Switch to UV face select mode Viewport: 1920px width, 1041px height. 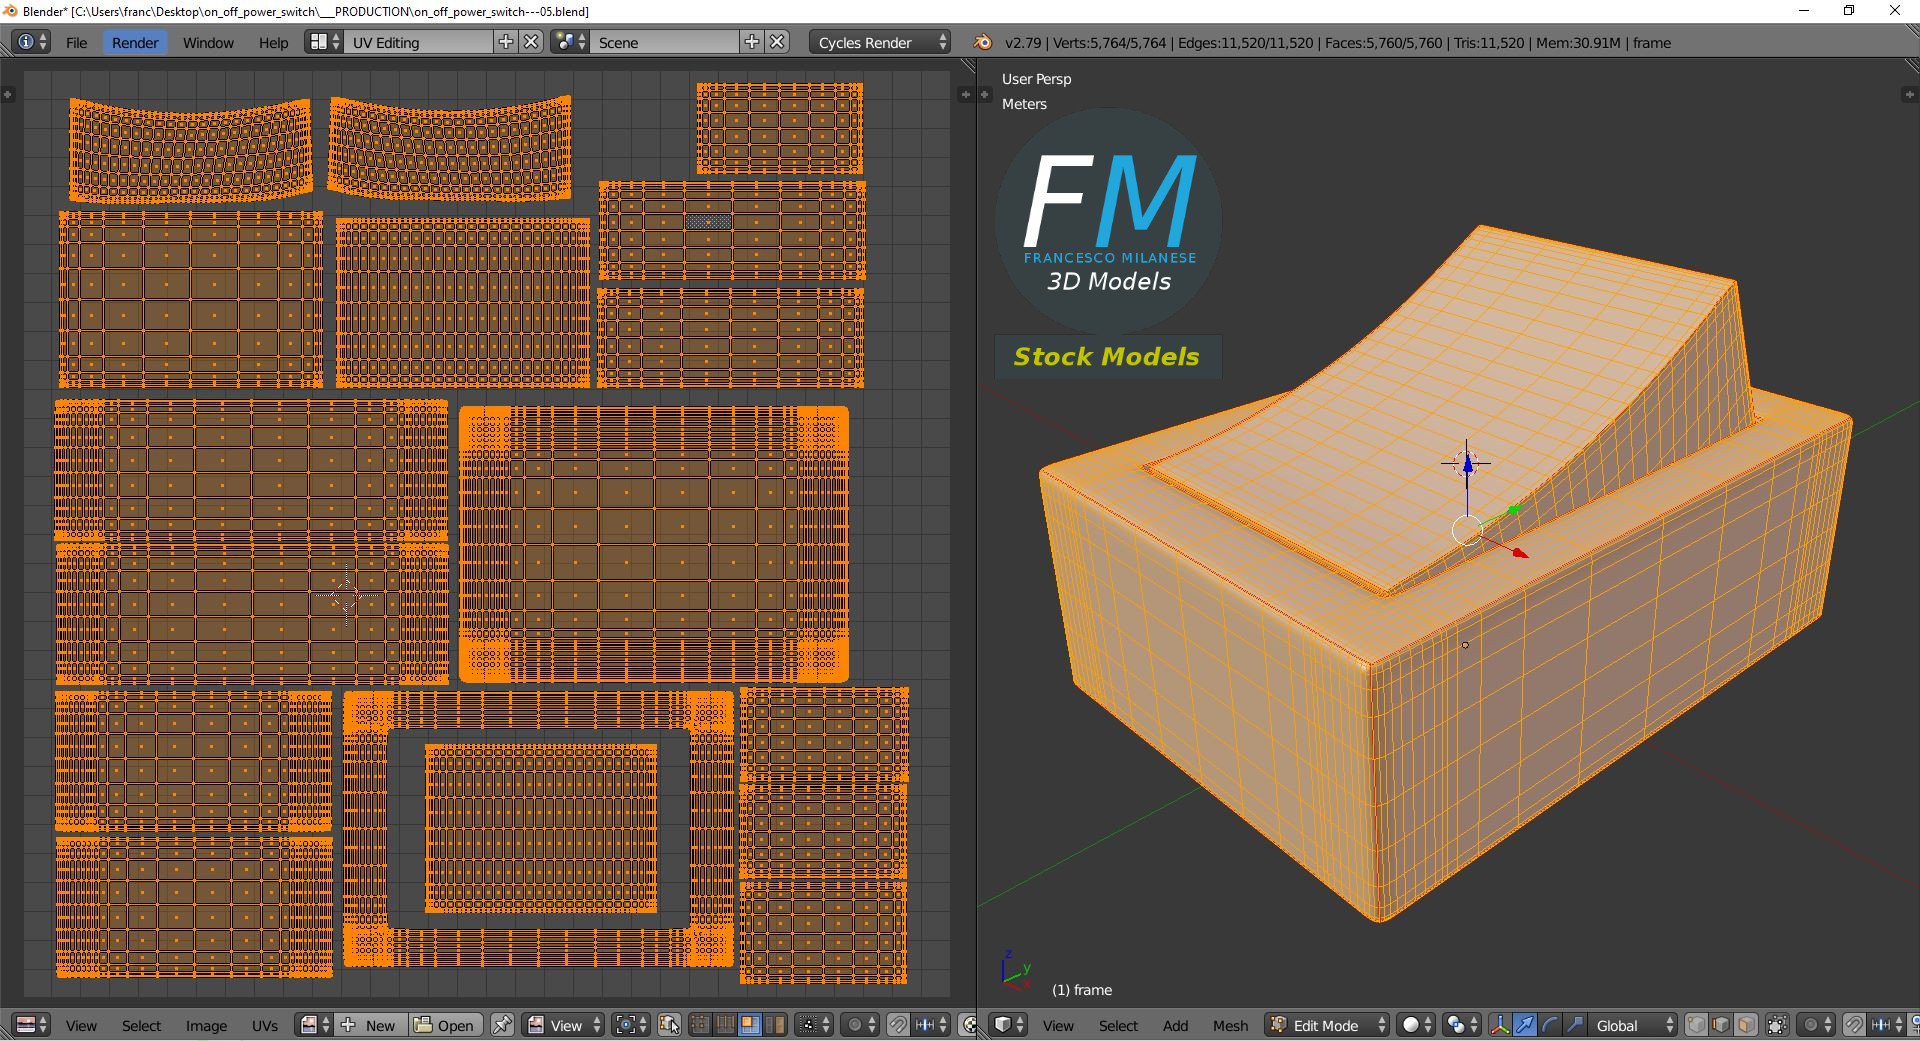[749, 1025]
